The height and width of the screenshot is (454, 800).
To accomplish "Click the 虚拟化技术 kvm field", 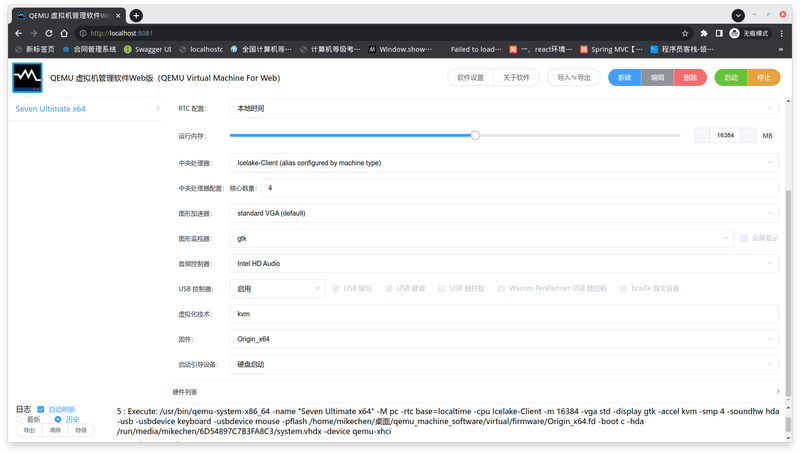I will 504,314.
